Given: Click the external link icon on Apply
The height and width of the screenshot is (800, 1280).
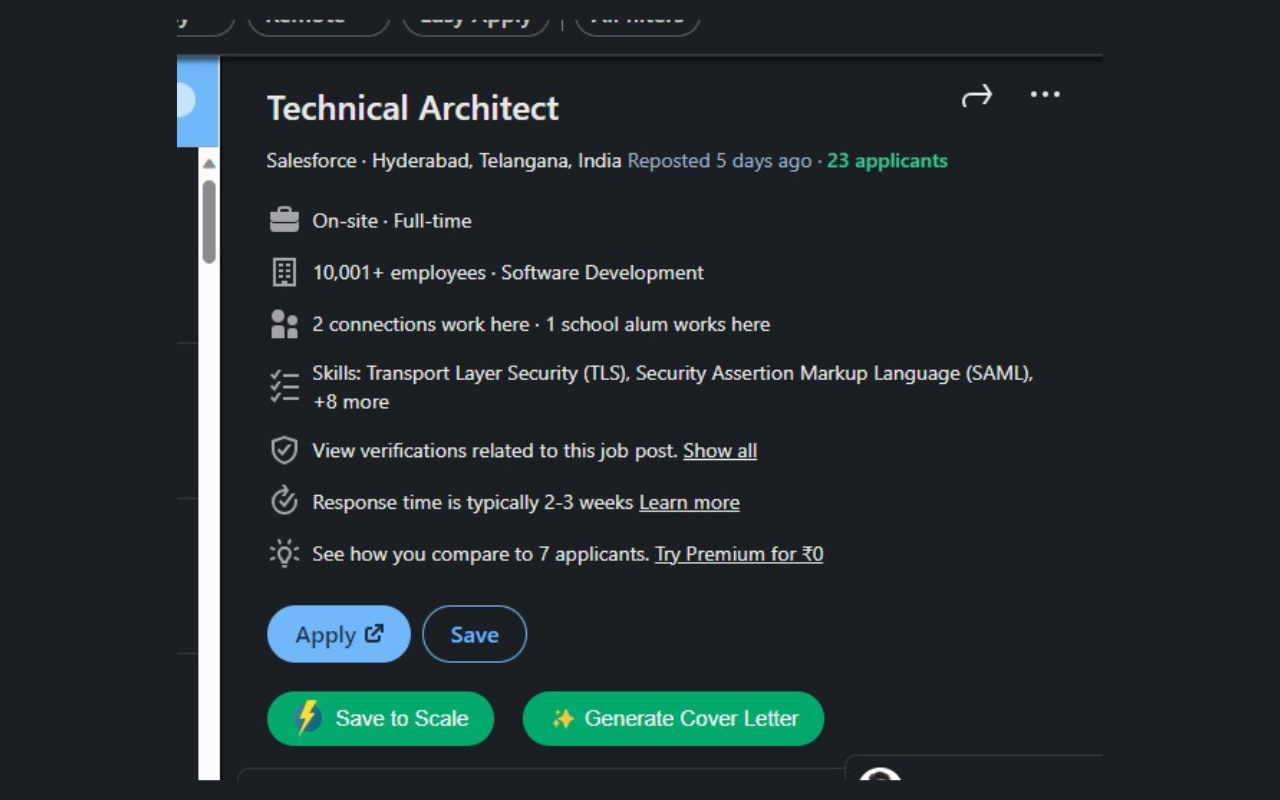Looking at the screenshot, I should pos(374,633).
